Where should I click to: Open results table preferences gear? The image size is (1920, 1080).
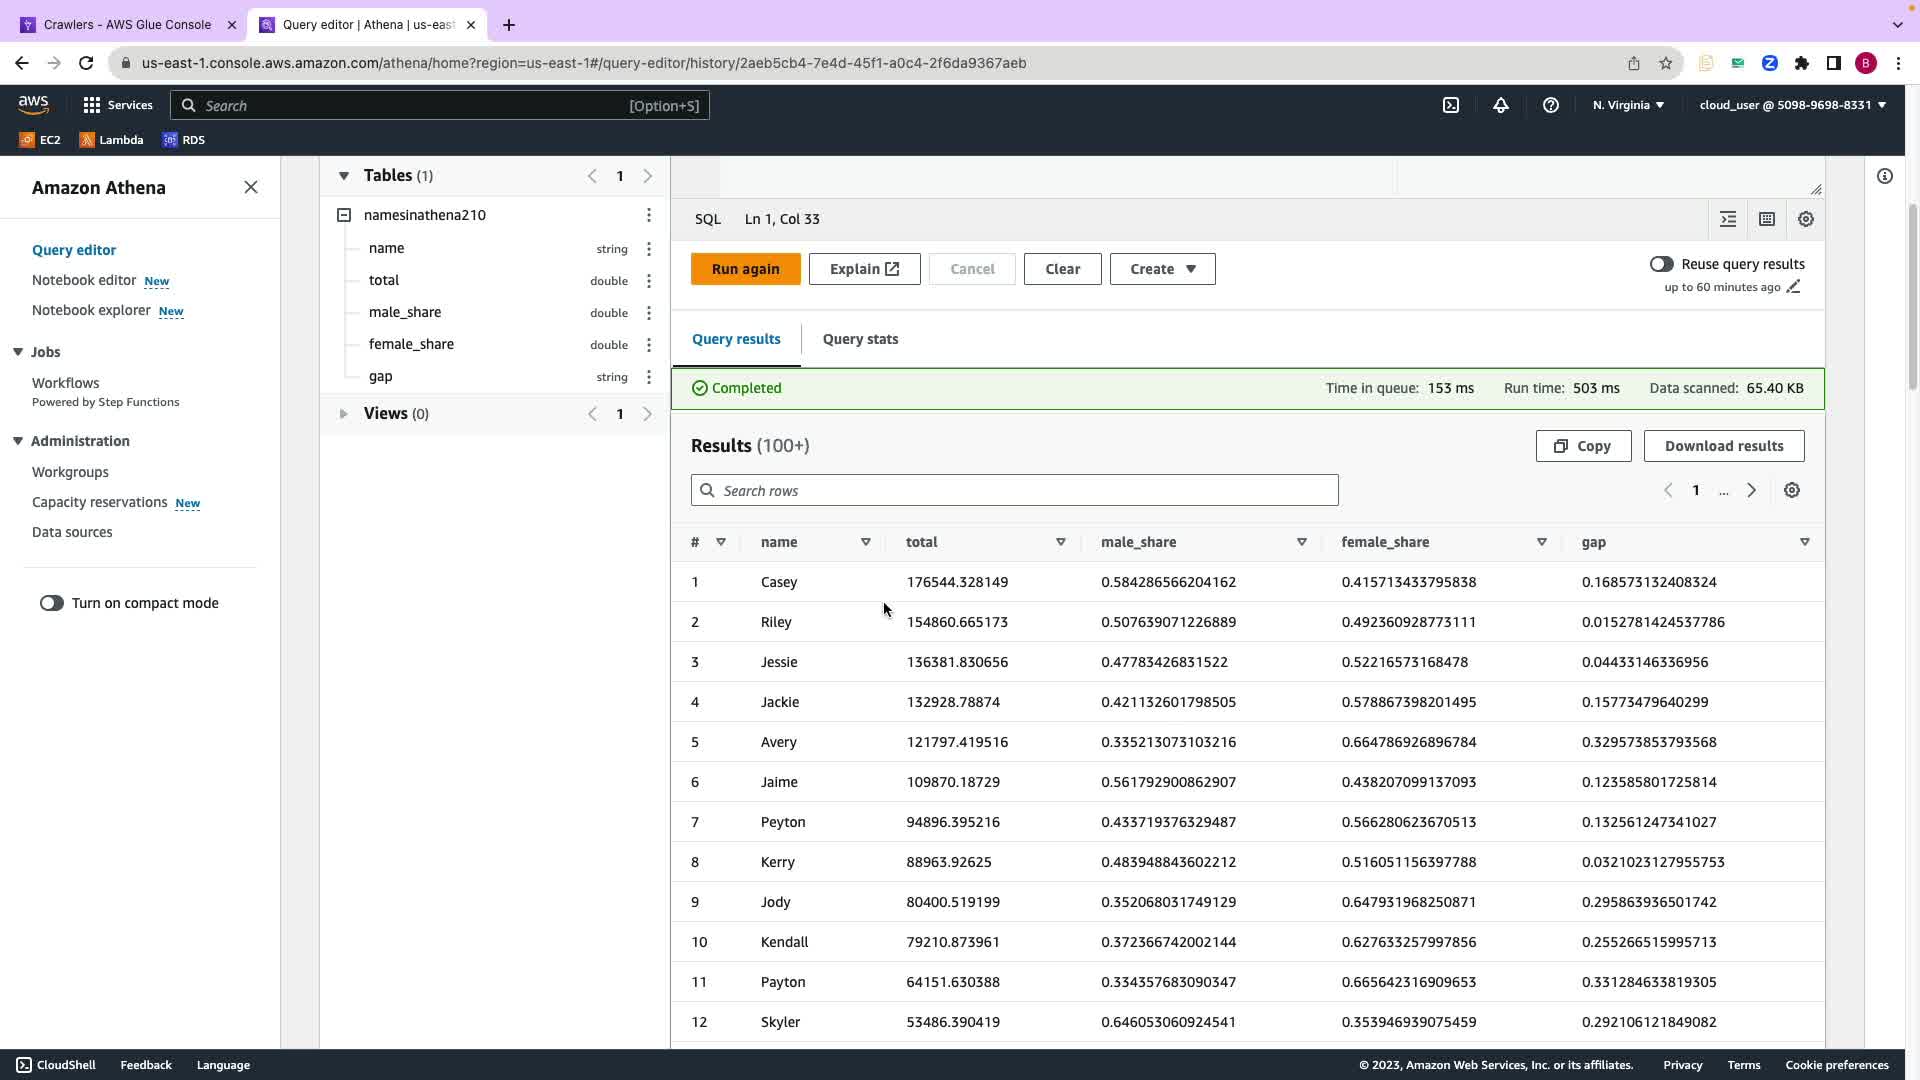pos(1792,490)
